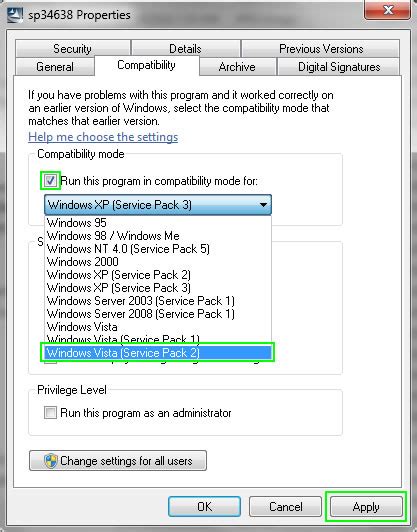Click the sp34638 Properties title bar icon
This screenshot has height=532, width=417.
click(14, 15)
